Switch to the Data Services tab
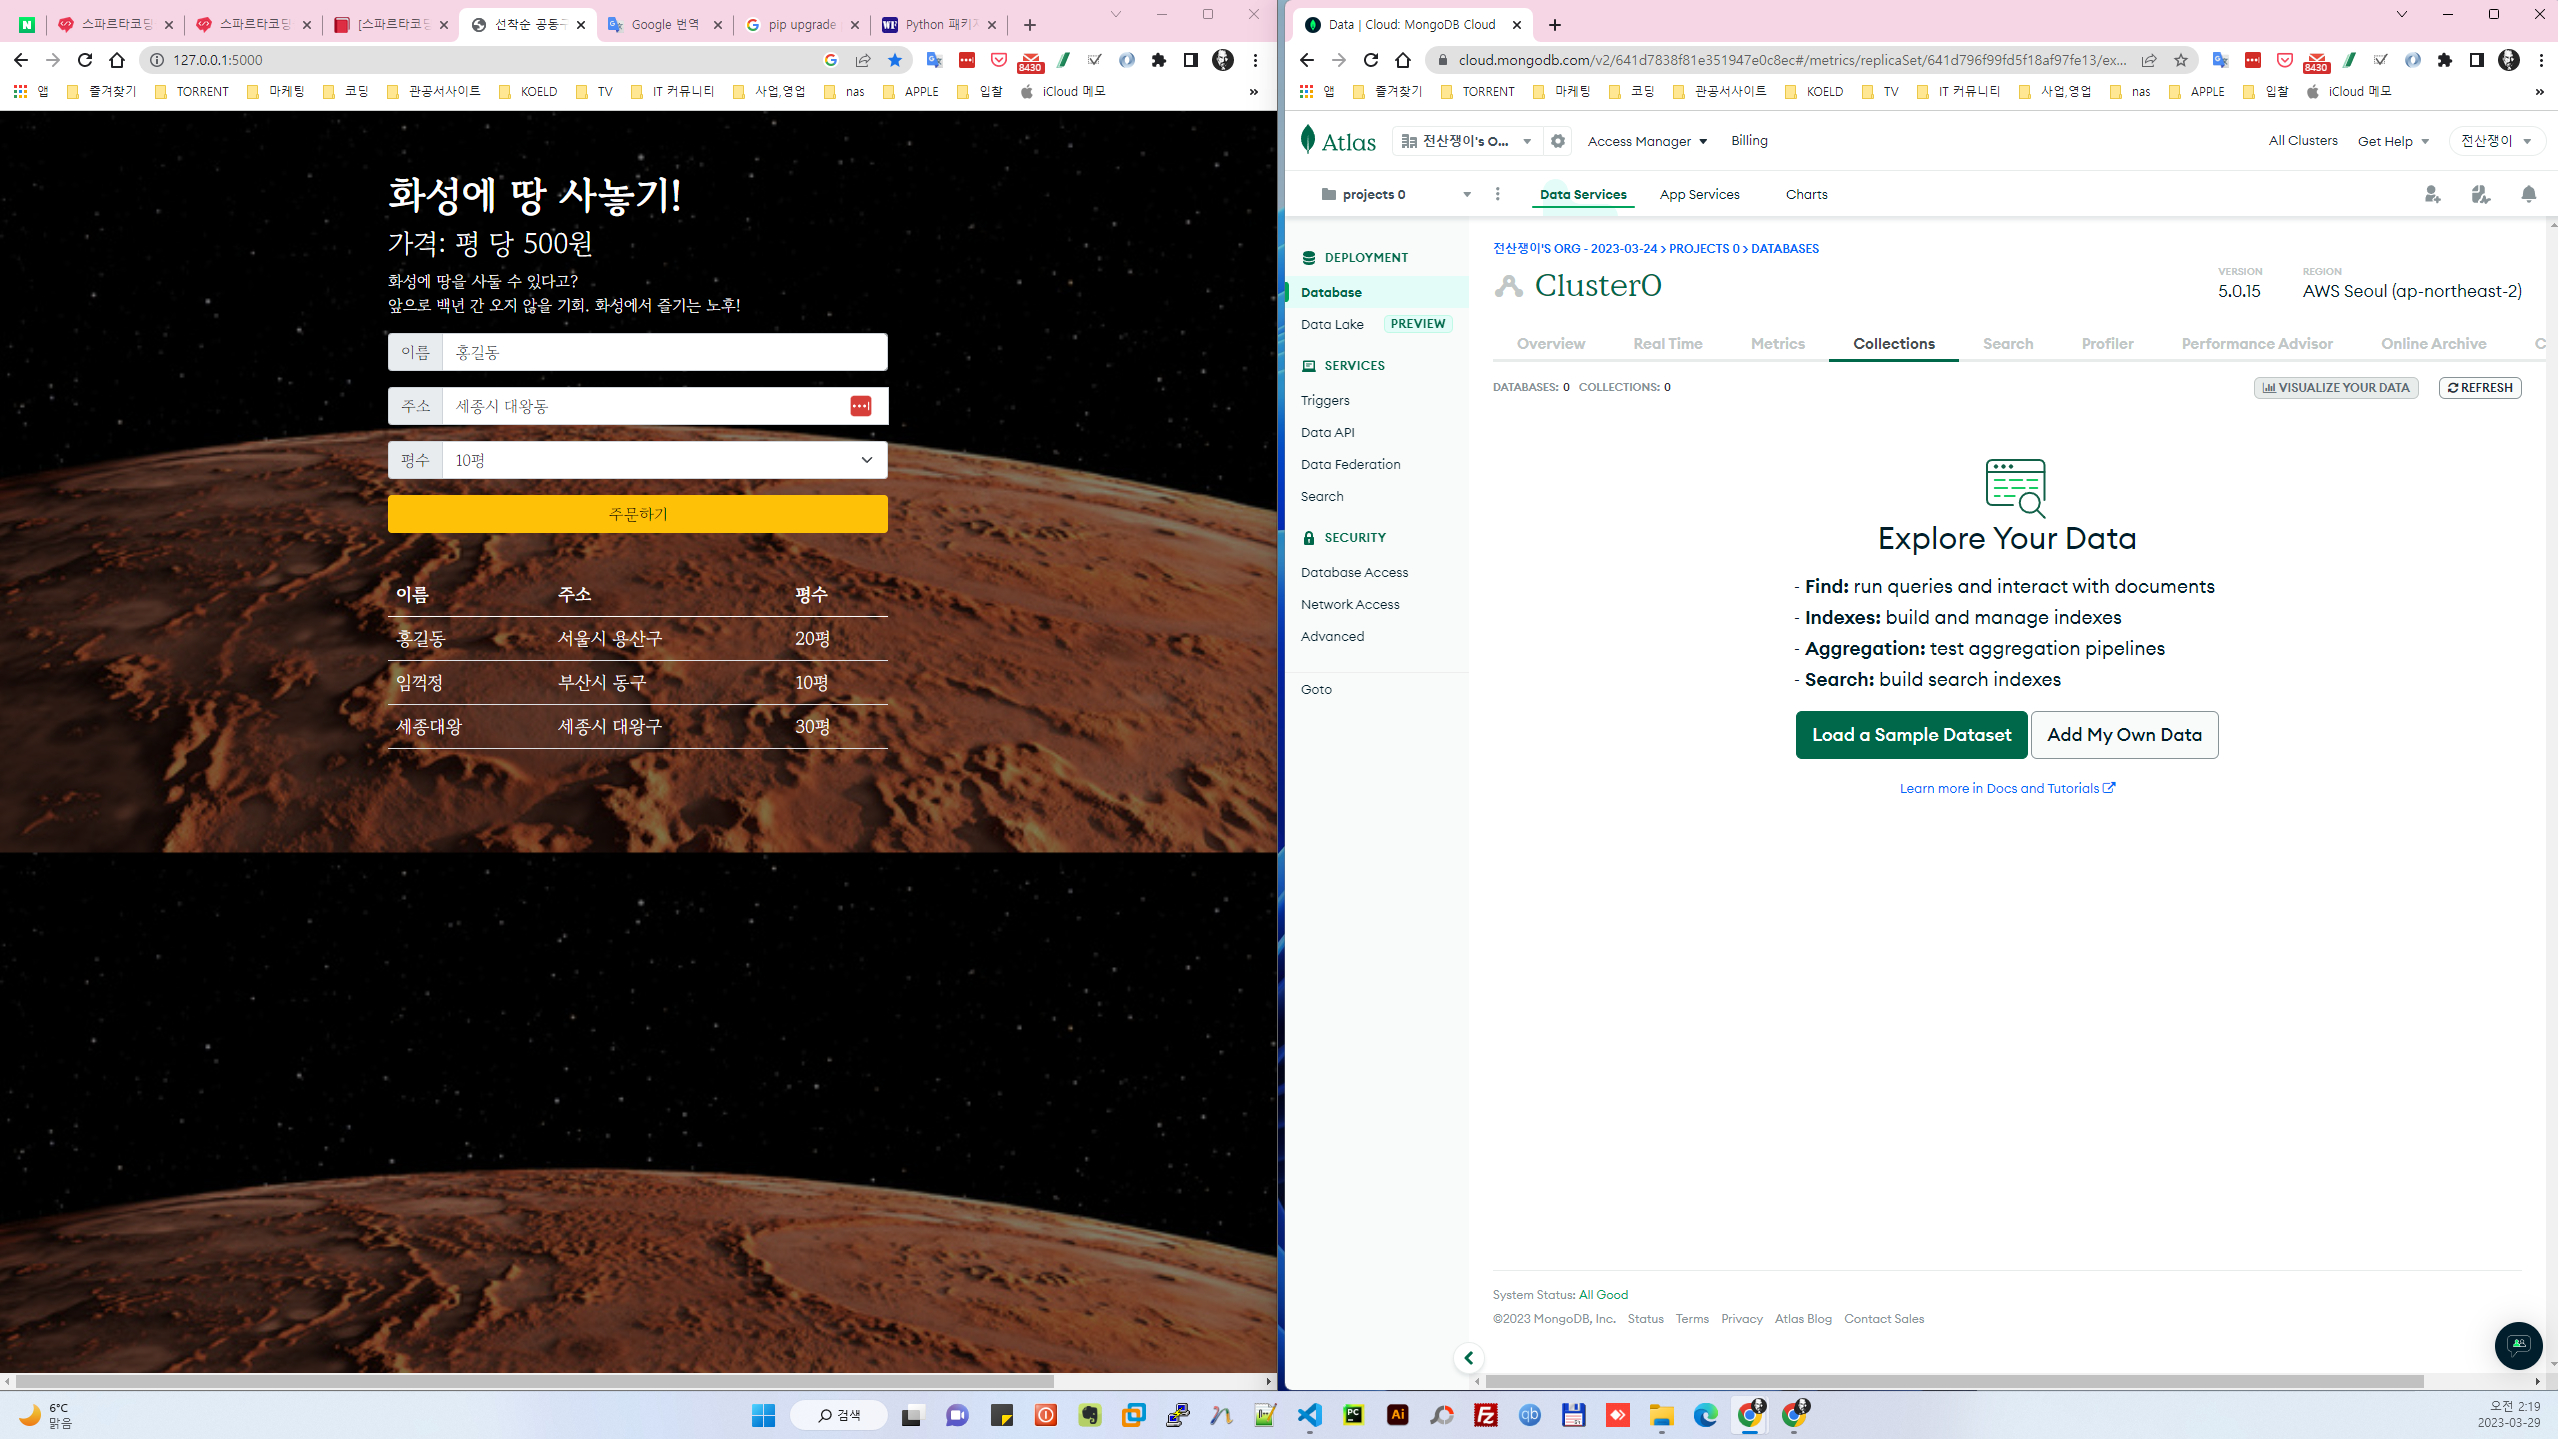Screen dimensions: 2558x1439 (1583, 194)
